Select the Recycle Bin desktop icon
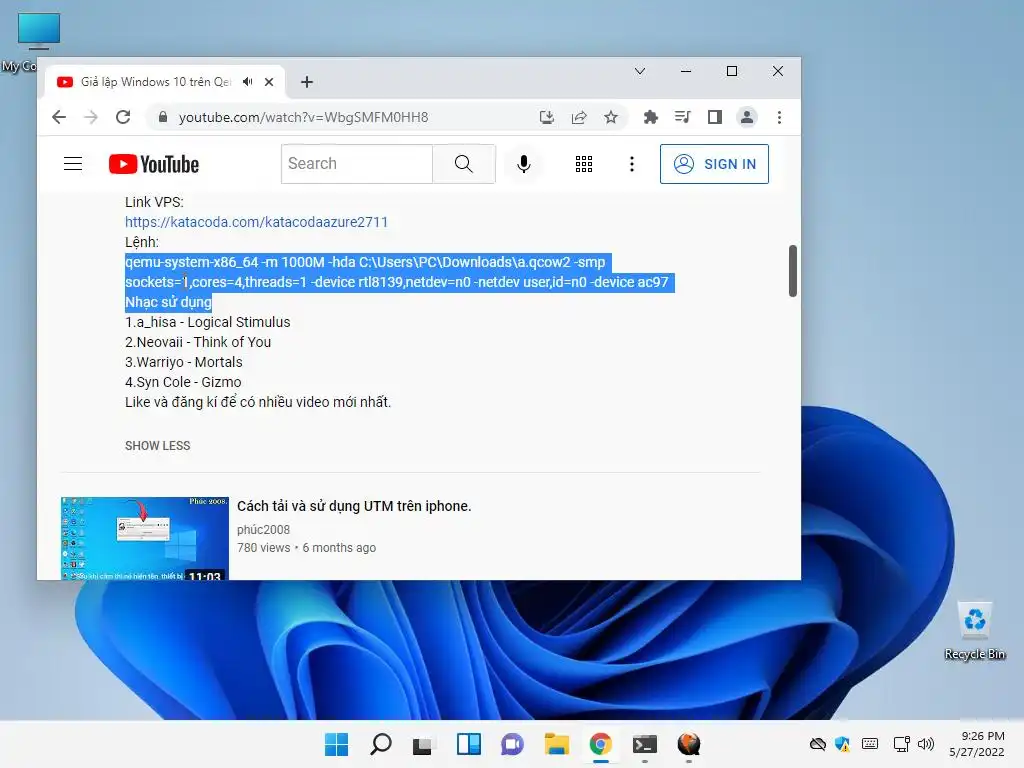This screenshot has width=1024, height=768. (x=975, y=631)
